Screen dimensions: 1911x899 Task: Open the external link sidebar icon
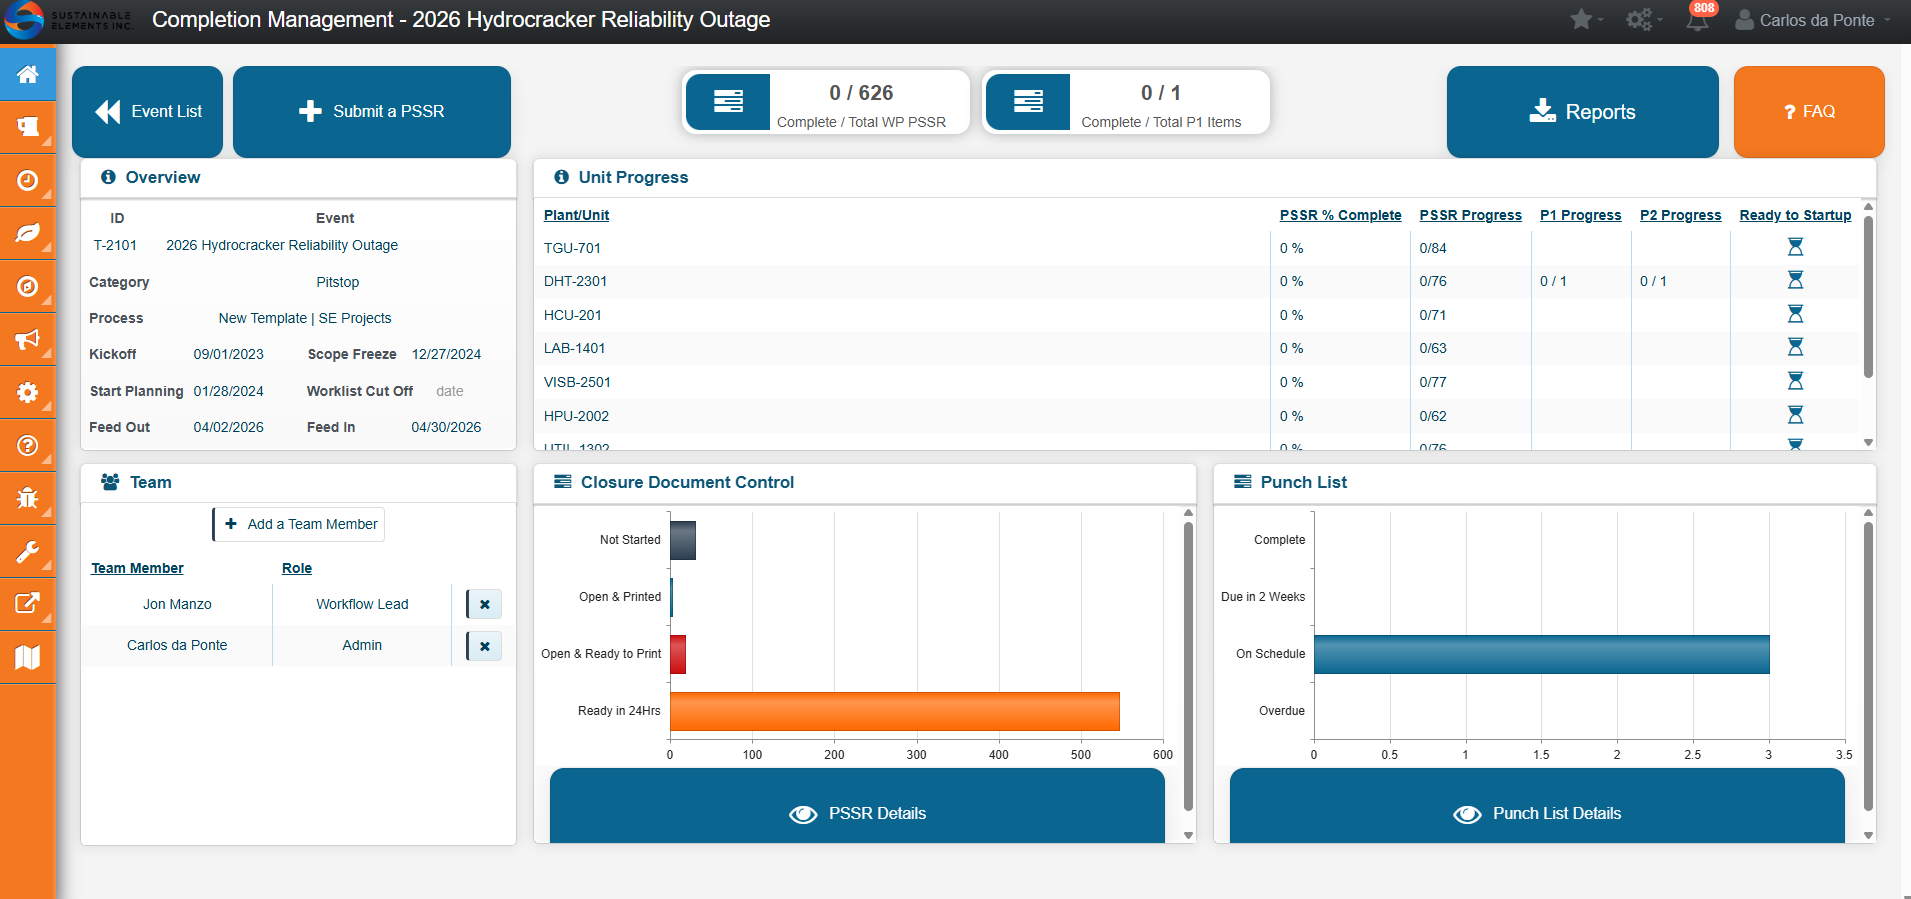tap(28, 604)
